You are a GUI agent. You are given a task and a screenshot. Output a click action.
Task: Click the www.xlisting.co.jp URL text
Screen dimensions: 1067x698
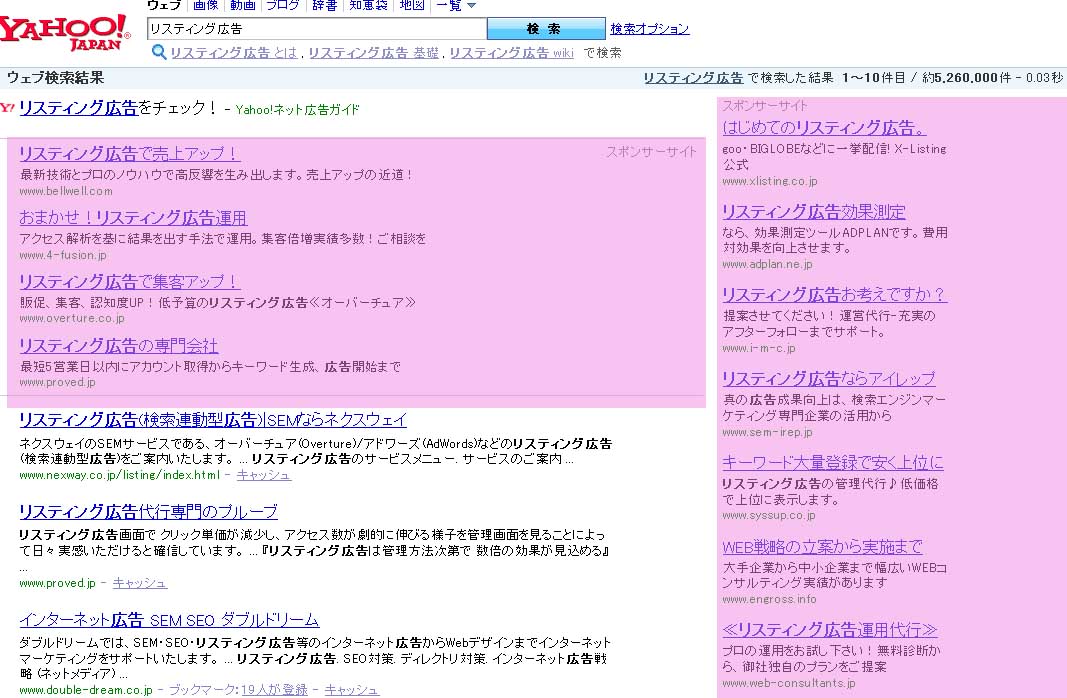[x=770, y=181]
